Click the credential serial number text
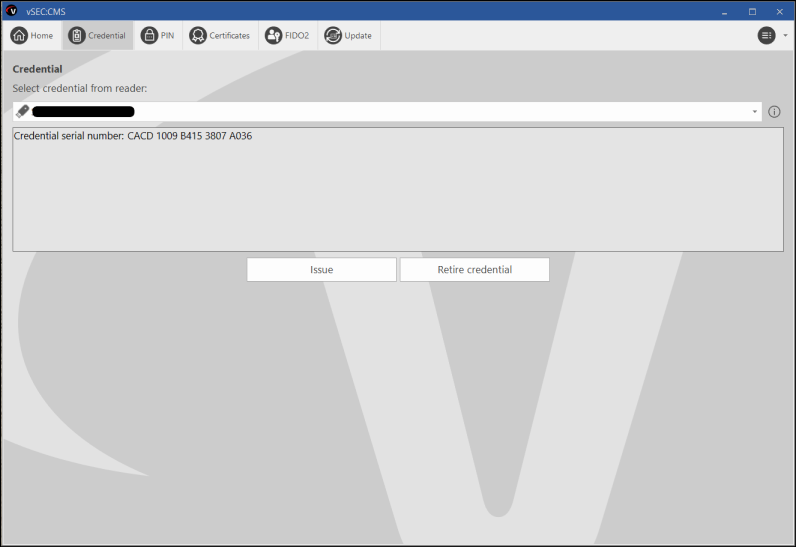This screenshot has width=796, height=547. point(133,136)
